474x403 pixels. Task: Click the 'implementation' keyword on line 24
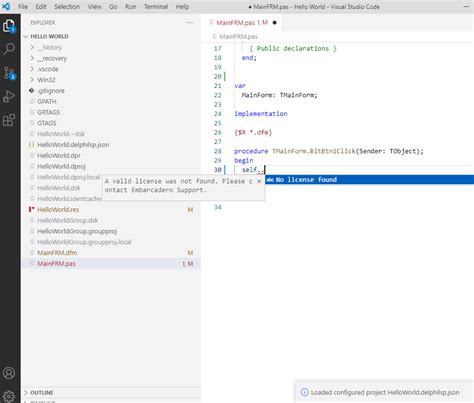(x=261, y=114)
